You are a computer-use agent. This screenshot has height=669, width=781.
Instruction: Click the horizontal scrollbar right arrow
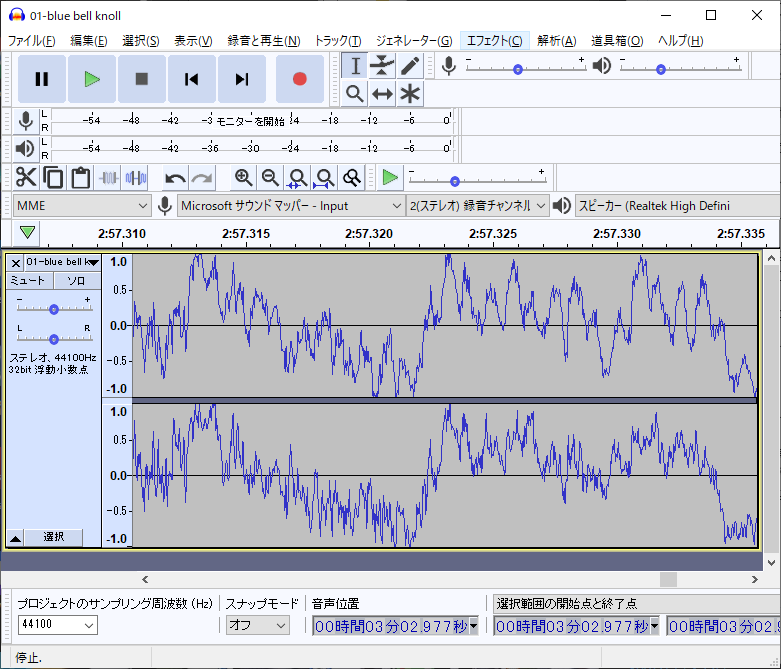(x=755, y=579)
